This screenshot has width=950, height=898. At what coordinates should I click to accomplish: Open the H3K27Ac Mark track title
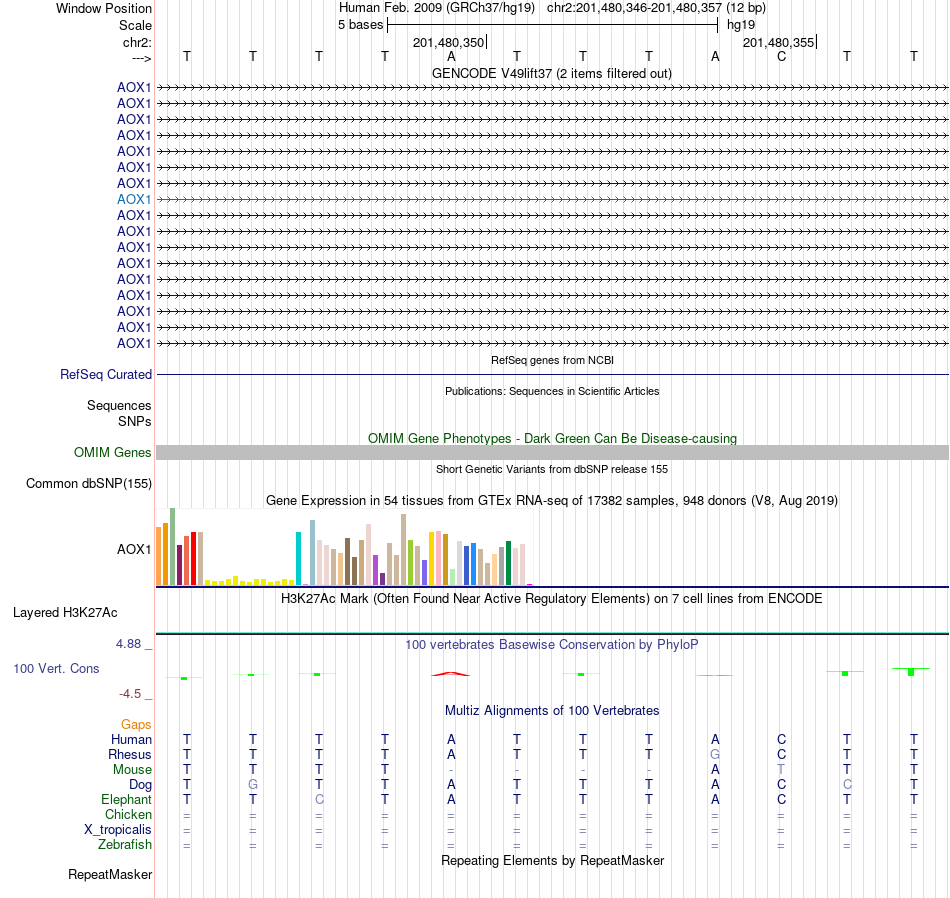pos(551,599)
